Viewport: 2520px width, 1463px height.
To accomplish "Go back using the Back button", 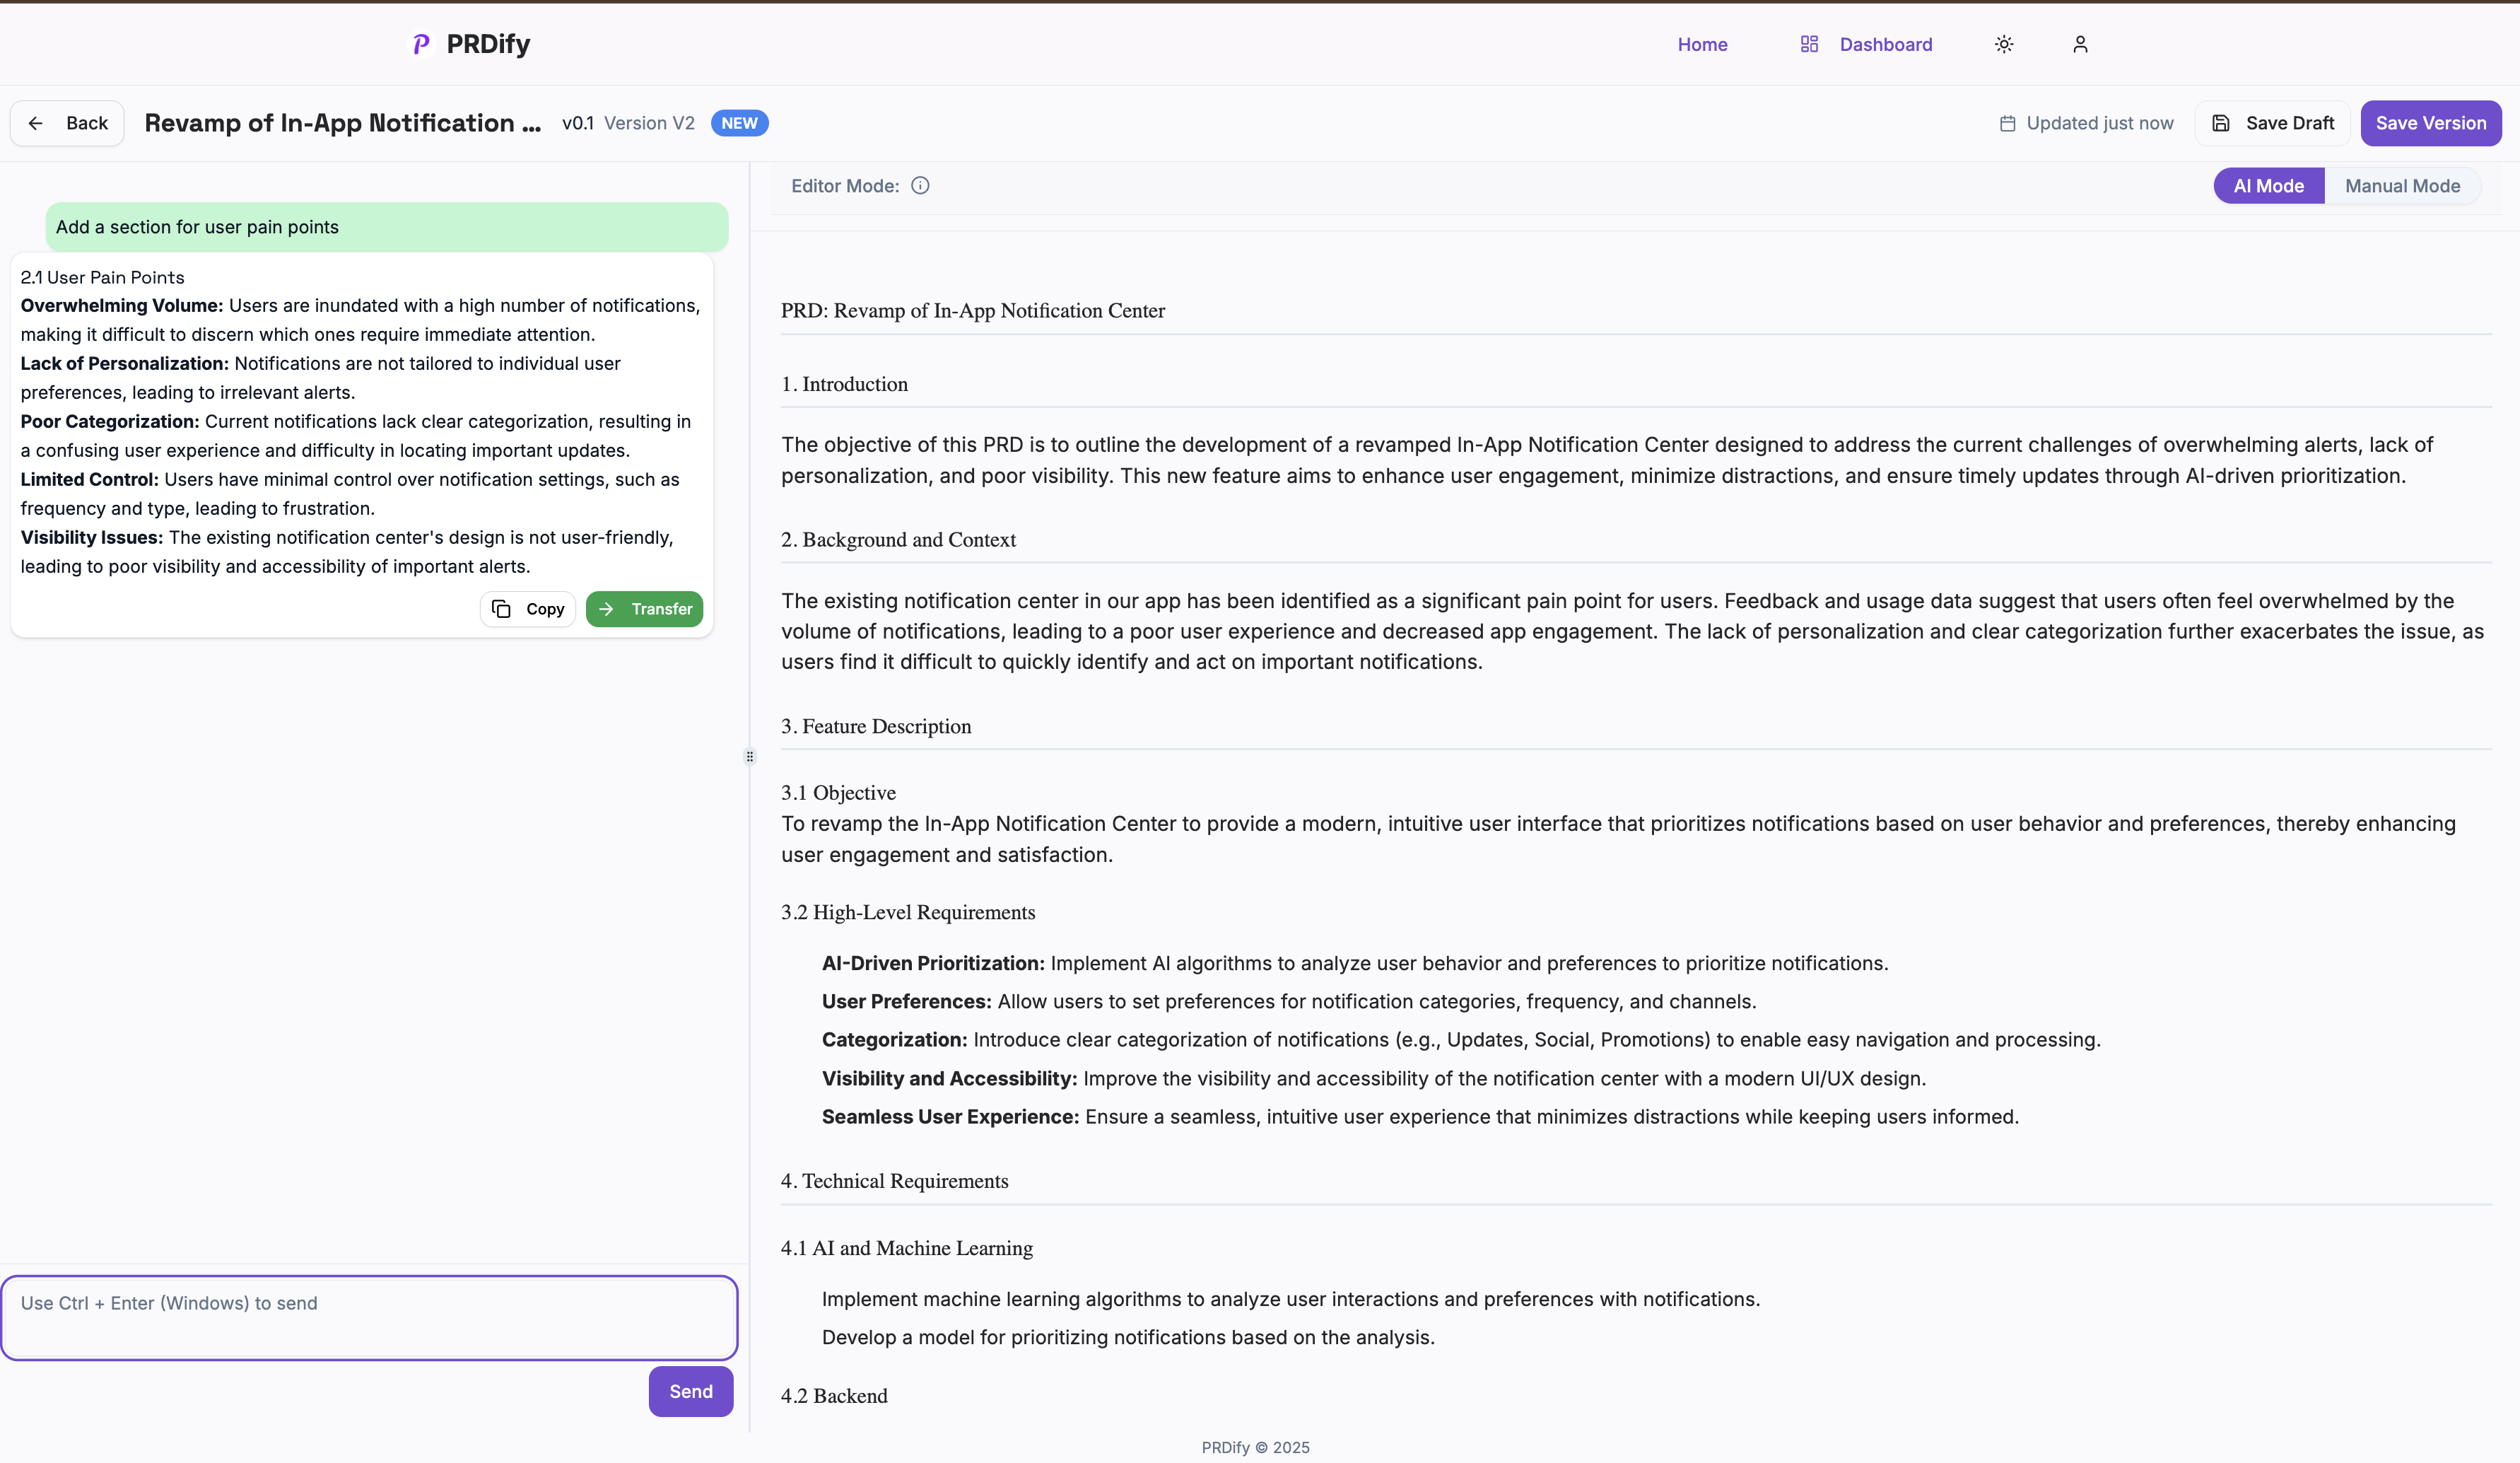I will pyautogui.click(x=68, y=123).
